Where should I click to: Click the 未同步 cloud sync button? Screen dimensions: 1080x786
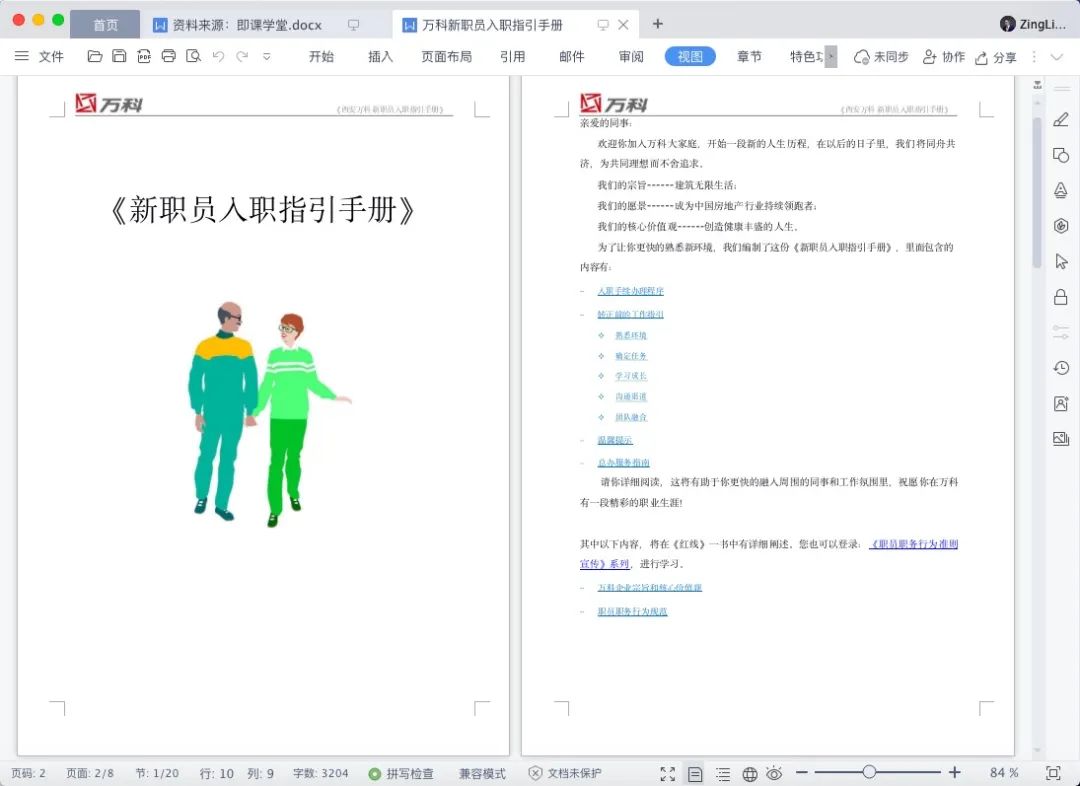coord(881,56)
